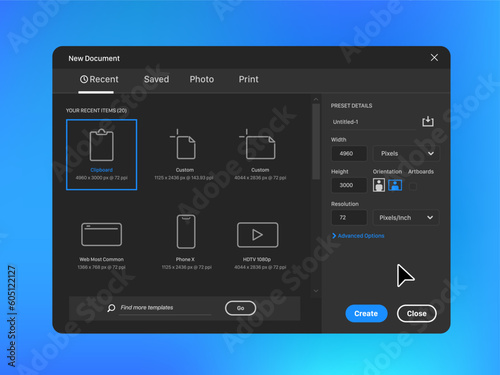Click the Height input field showing 3000
This screenshot has height=375, width=500.
point(349,185)
